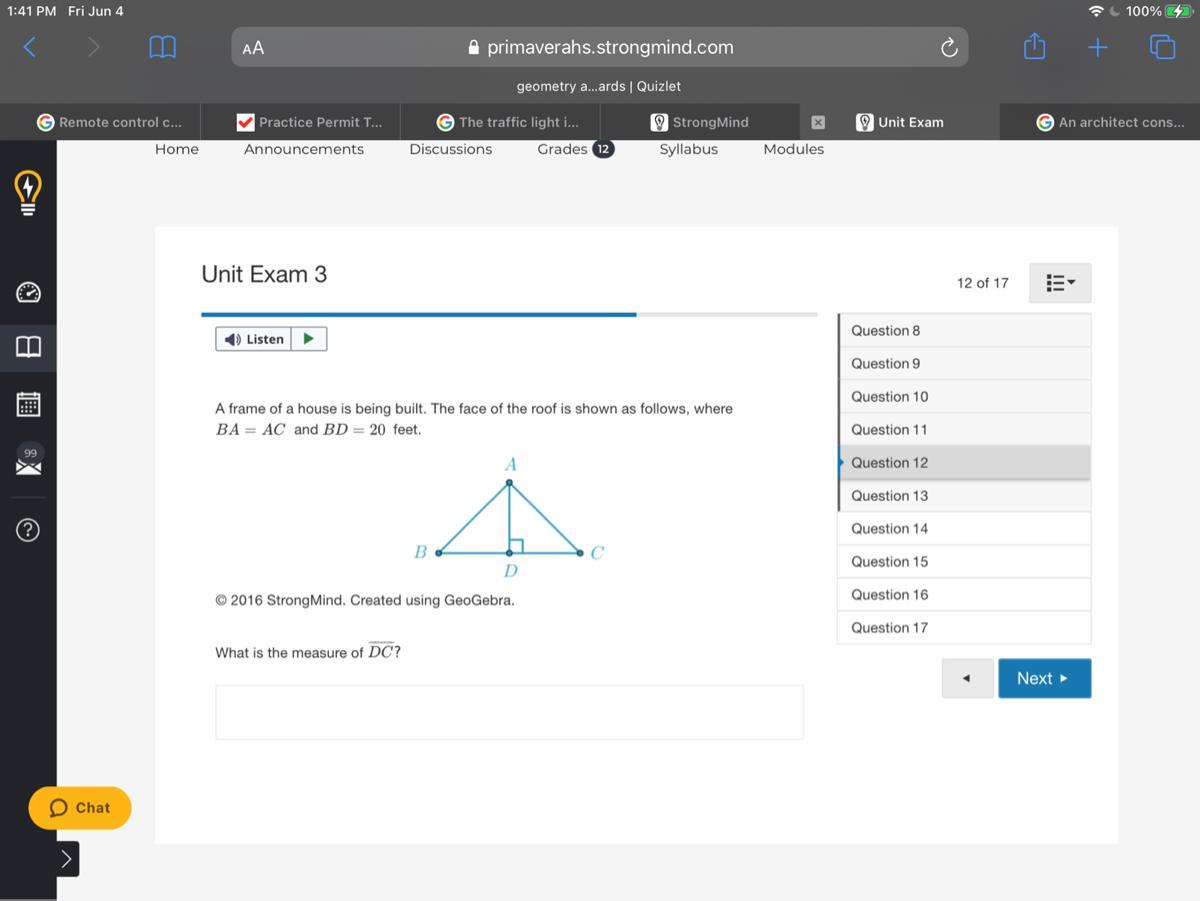
Task: Open Discussions in course navigation
Action: 451,149
